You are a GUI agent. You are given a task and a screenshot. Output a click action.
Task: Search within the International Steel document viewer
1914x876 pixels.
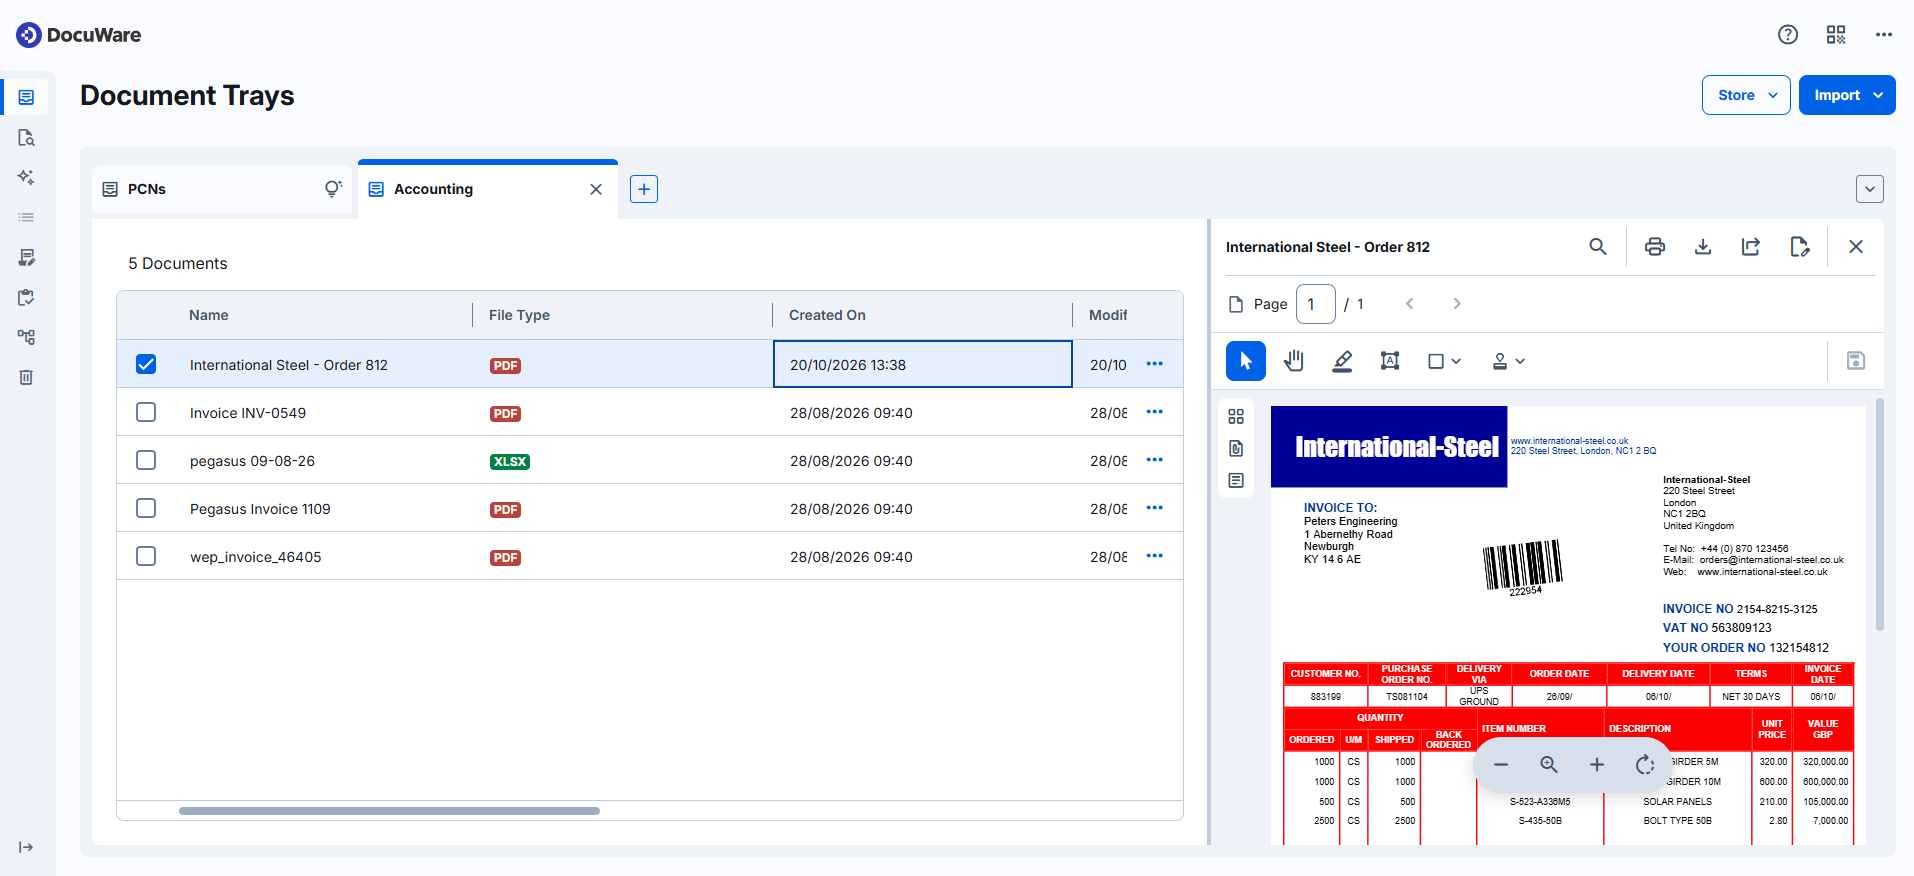coord(1598,247)
